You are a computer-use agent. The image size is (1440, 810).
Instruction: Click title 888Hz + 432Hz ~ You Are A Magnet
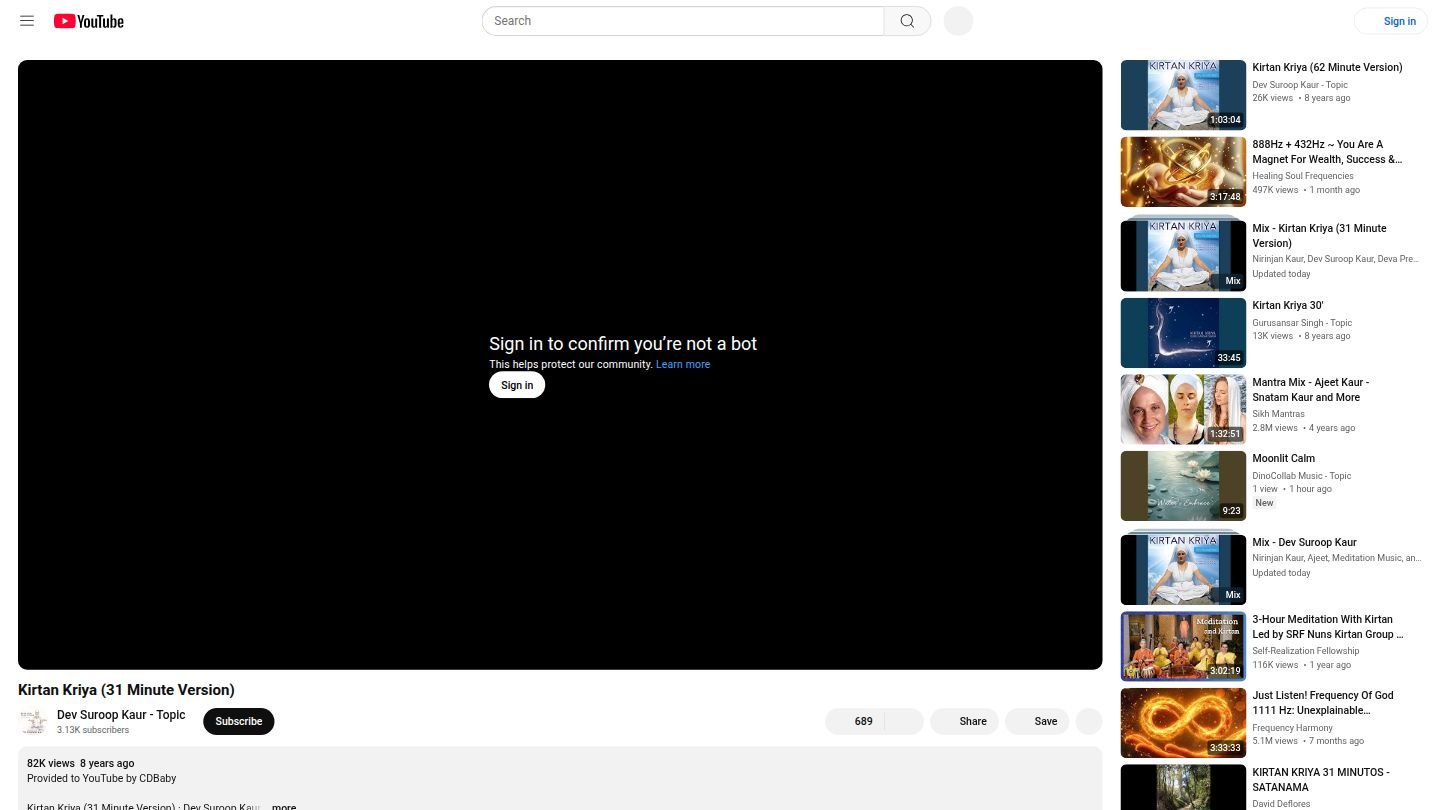coord(1327,152)
